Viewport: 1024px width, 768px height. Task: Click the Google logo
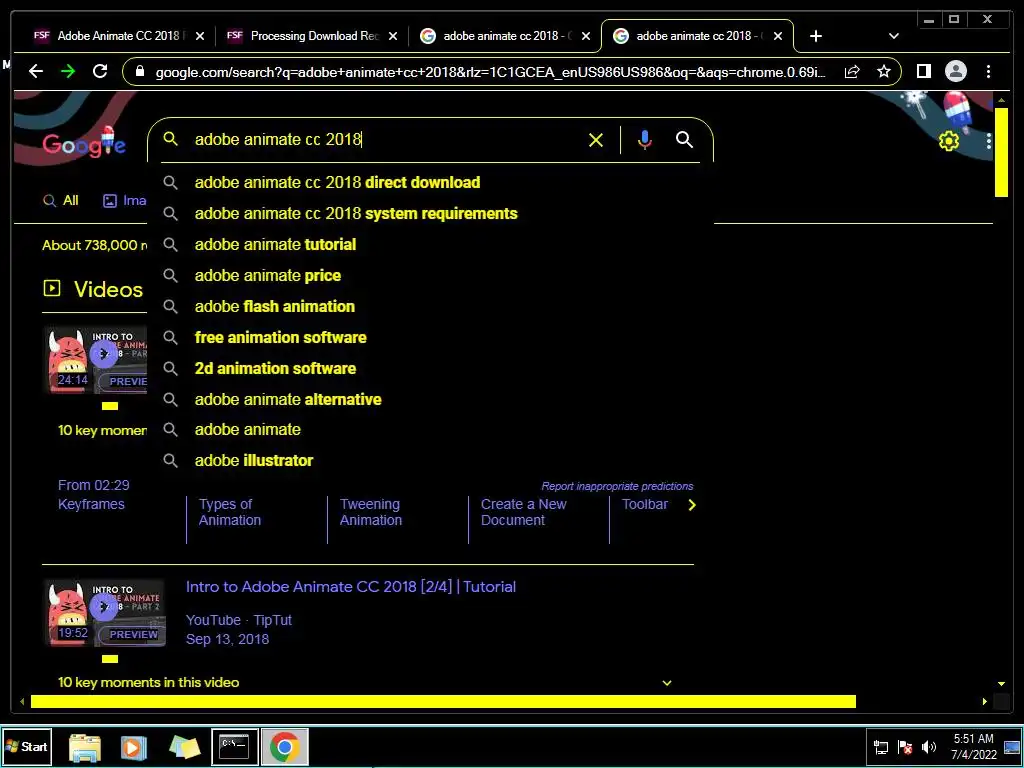click(84, 142)
